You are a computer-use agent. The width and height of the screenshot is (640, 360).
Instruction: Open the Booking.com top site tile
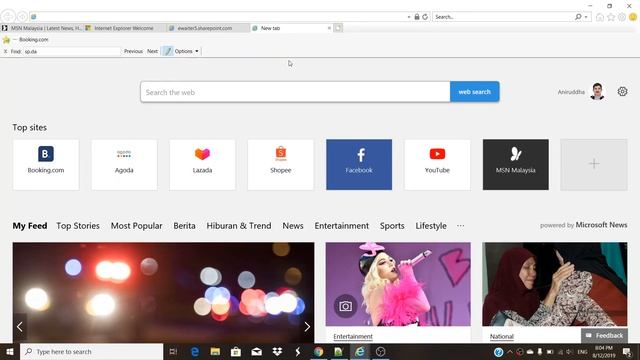46,164
